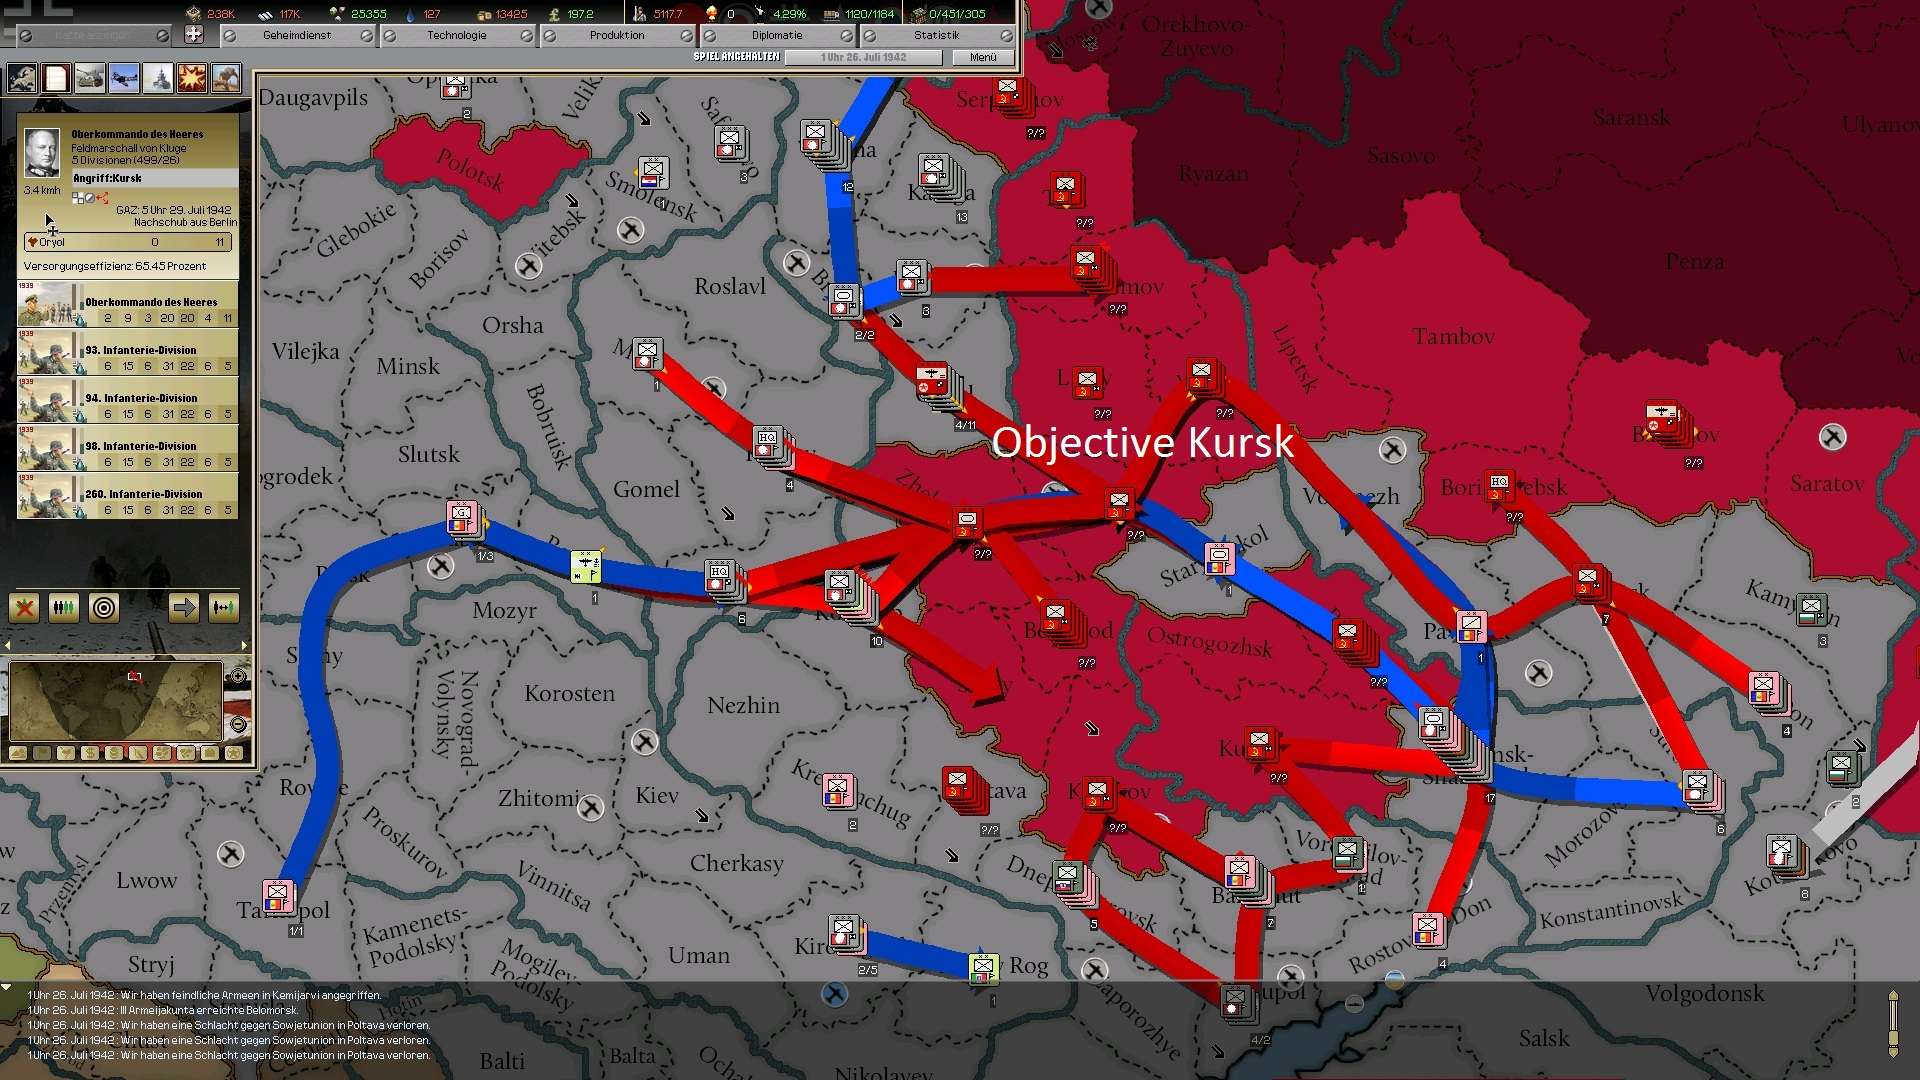The width and height of the screenshot is (1920, 1080).
Task: Expand the message log arrow at bottom-left
Action: point(7,987)
